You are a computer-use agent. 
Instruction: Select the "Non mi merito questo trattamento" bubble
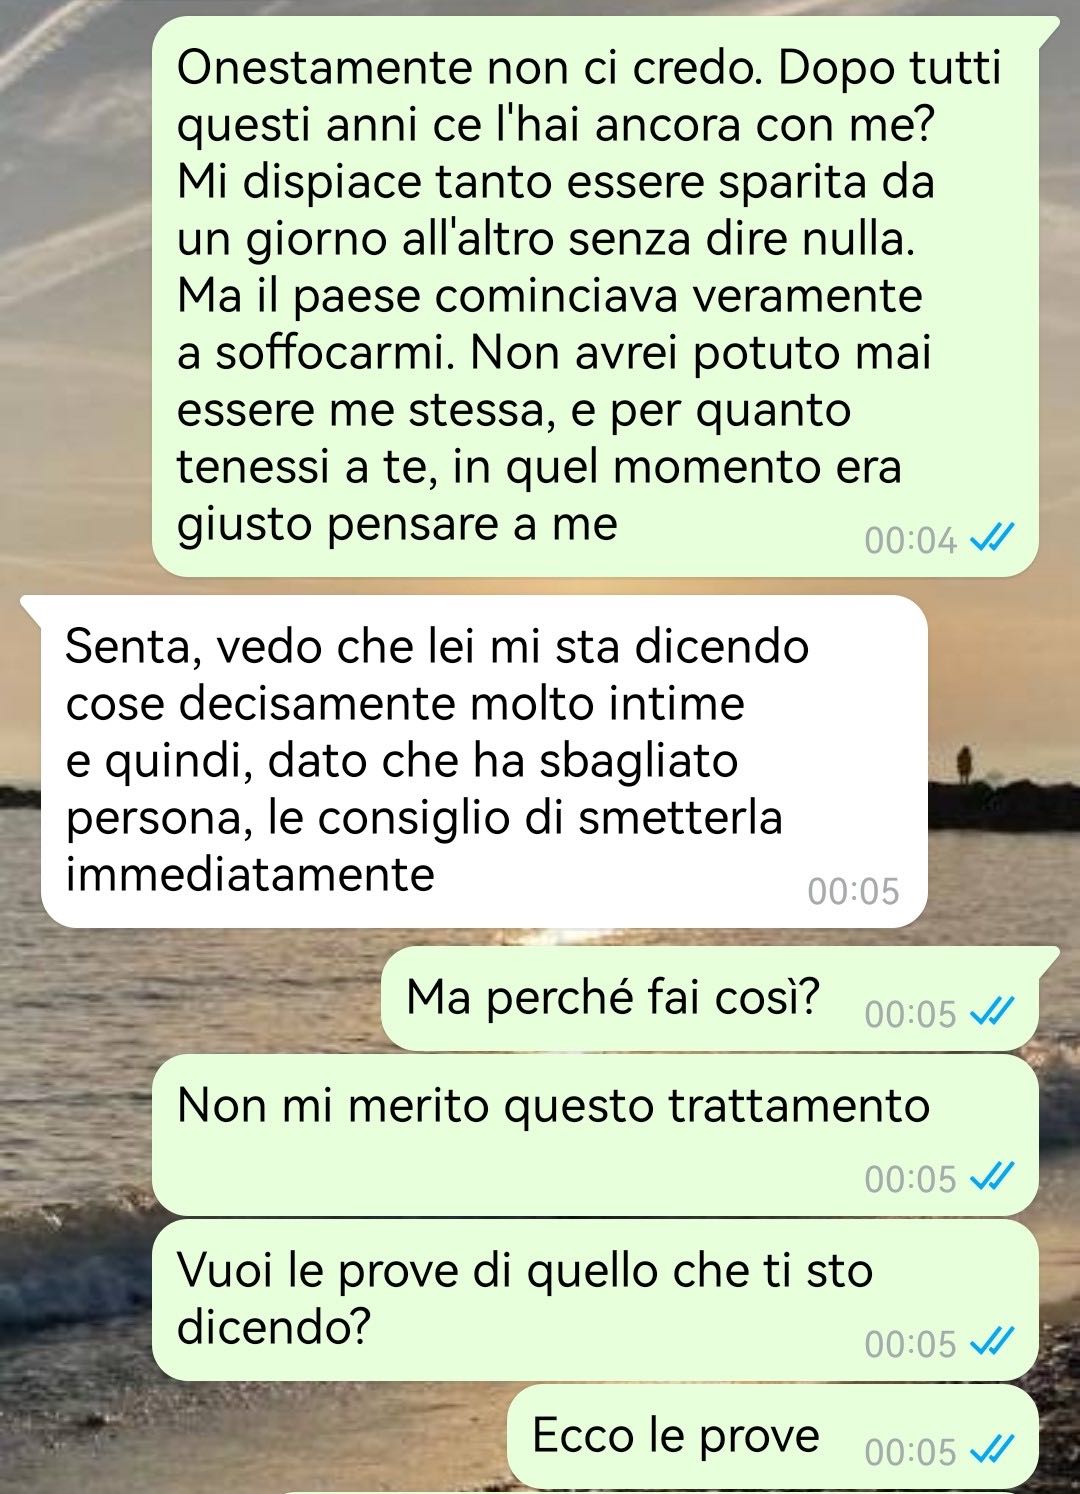click(x=594, y=1136)
